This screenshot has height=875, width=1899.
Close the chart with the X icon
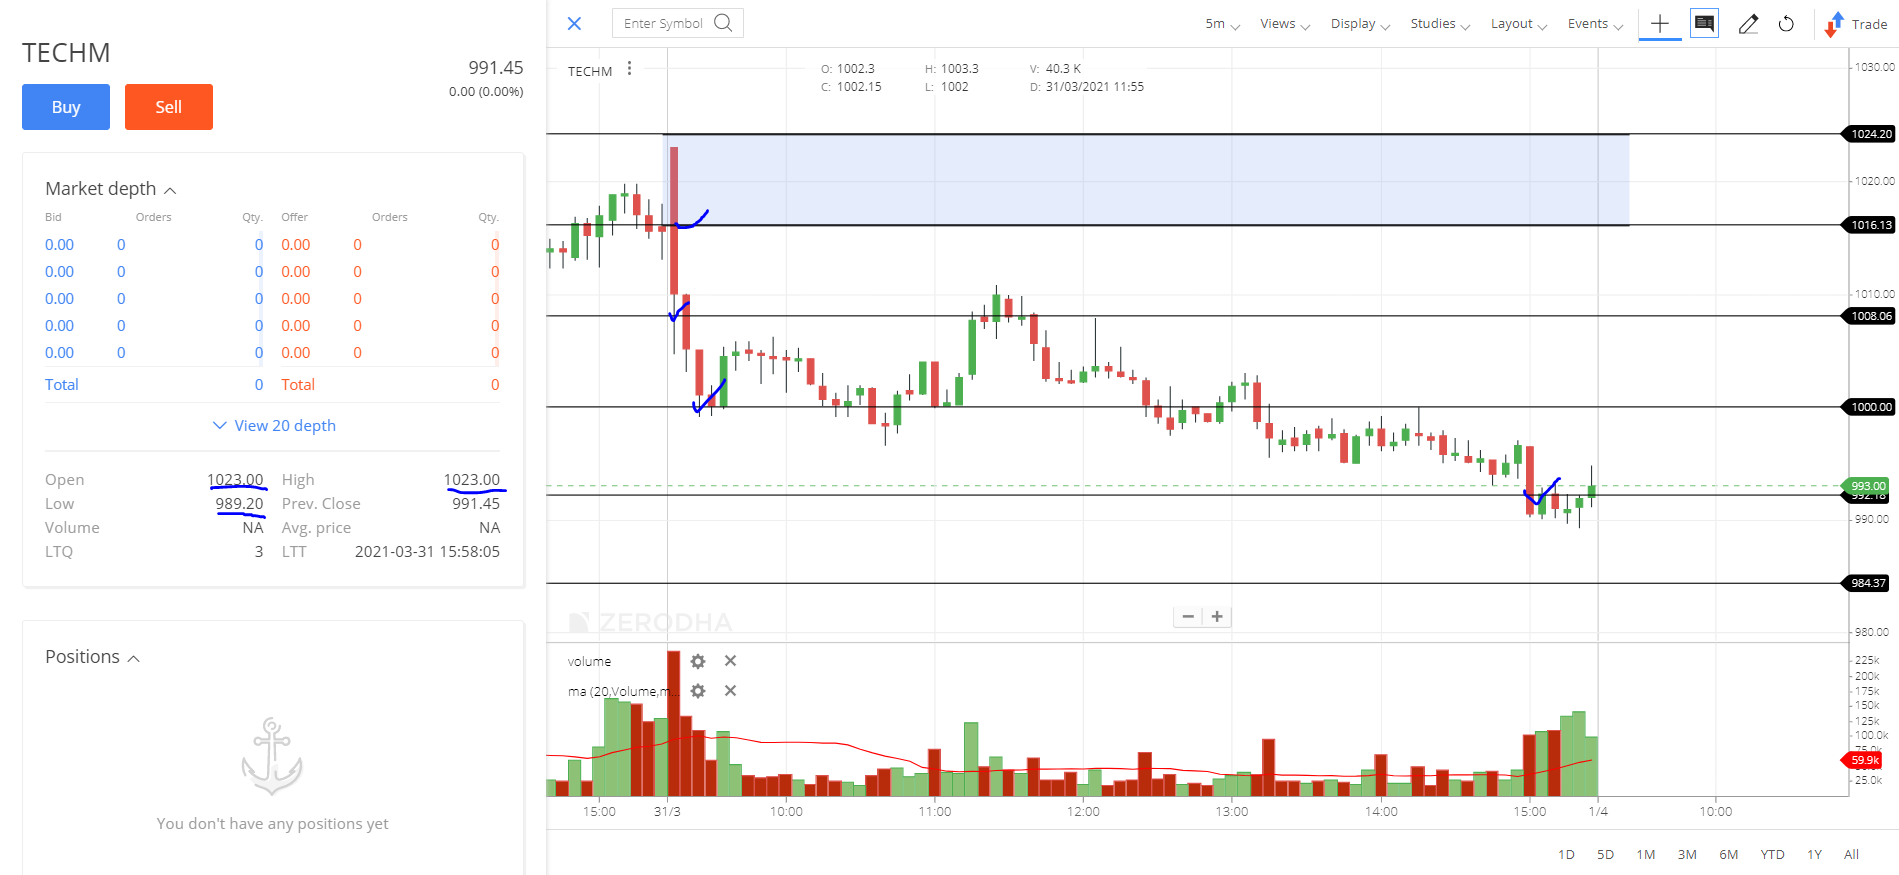(574, 23)
